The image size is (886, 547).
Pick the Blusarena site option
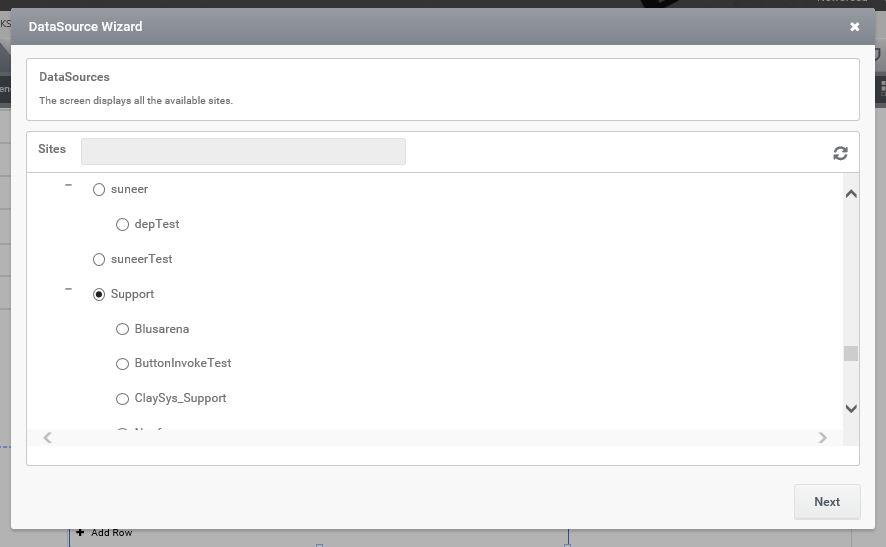[x=122, y=329]
